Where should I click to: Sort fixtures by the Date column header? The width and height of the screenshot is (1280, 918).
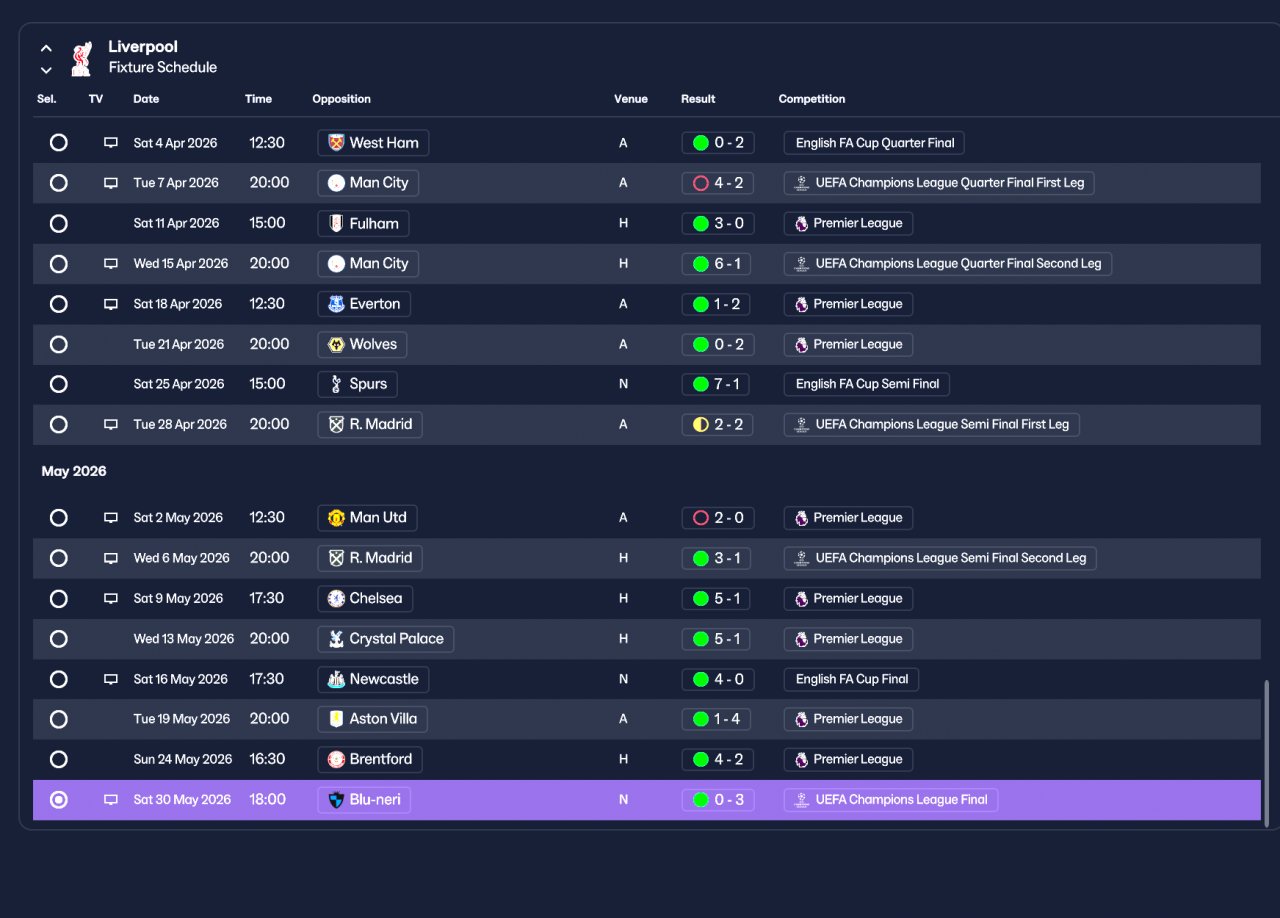pos(146,99)
